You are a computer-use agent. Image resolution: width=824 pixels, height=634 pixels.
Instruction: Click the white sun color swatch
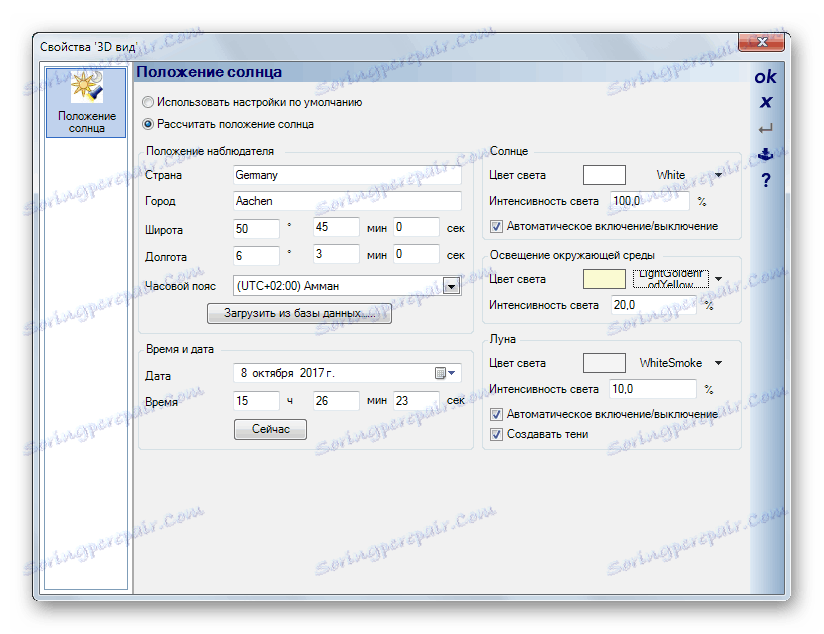[x=604, y=175]
